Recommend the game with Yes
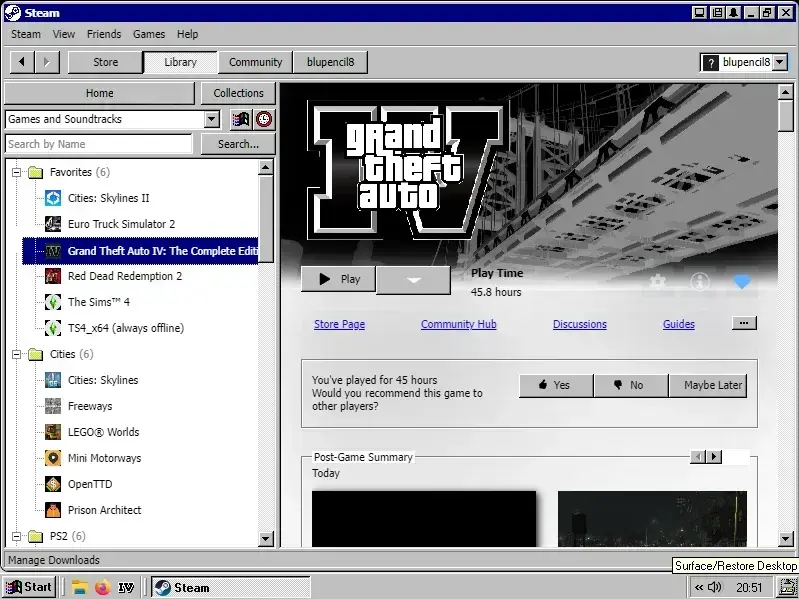The height and width of the screenshot is (599, 799). coord(556,385)
